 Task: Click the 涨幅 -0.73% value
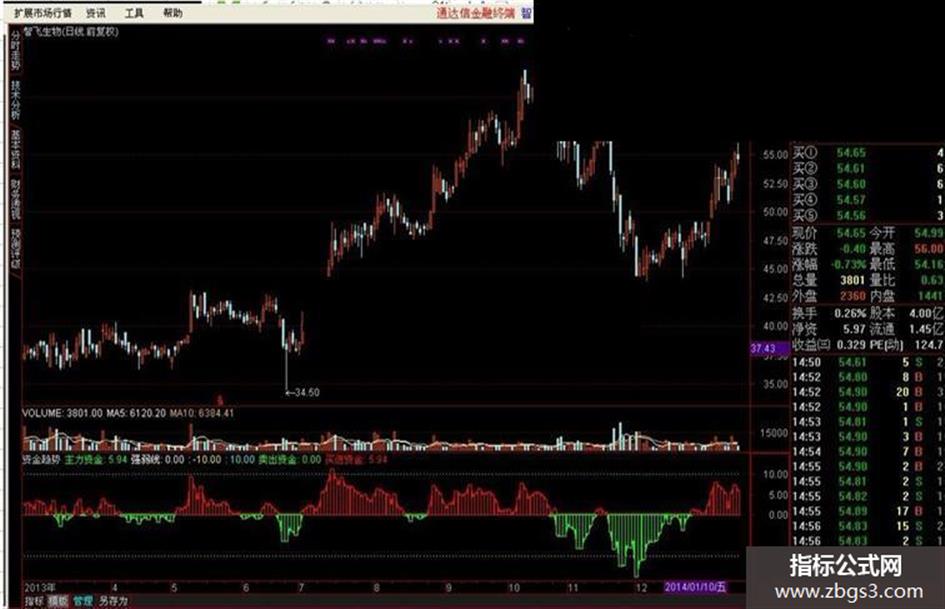pyautogui.click(x=849, y=265)
